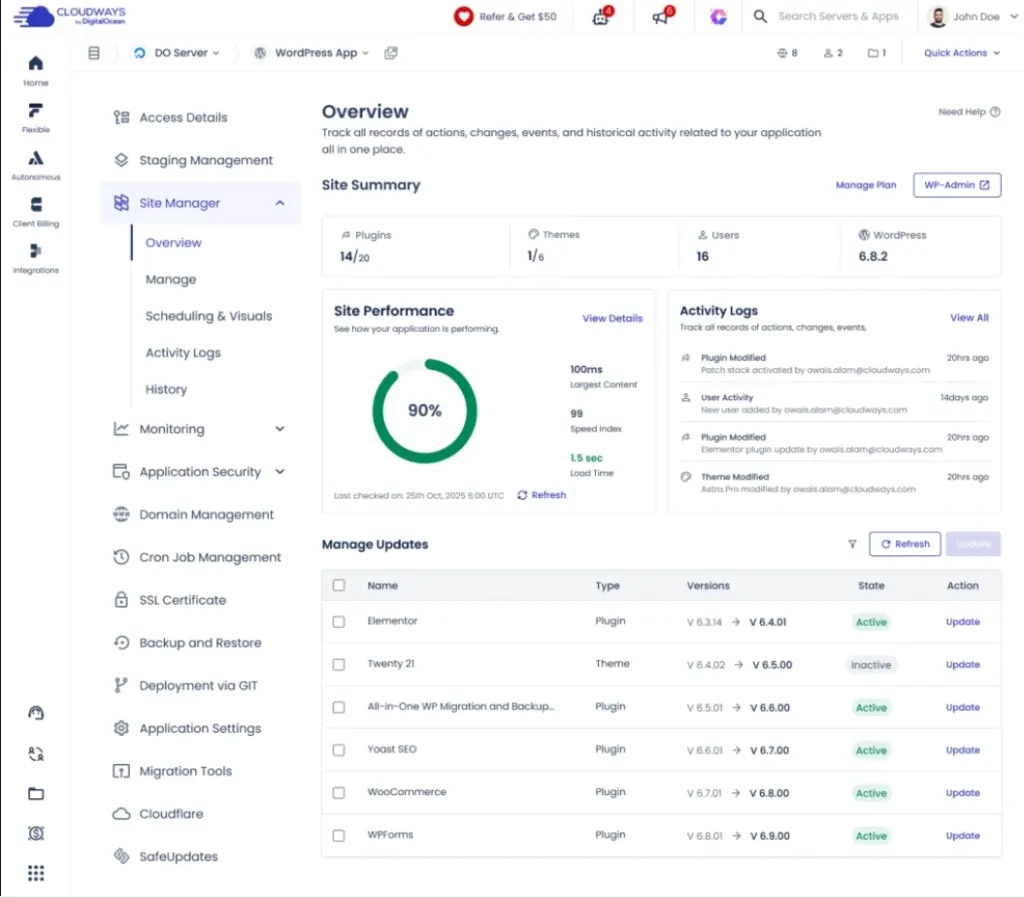Check the WPForms row checkbox
The height and width of the screenshot is (898, 1024).
[338, 835]
